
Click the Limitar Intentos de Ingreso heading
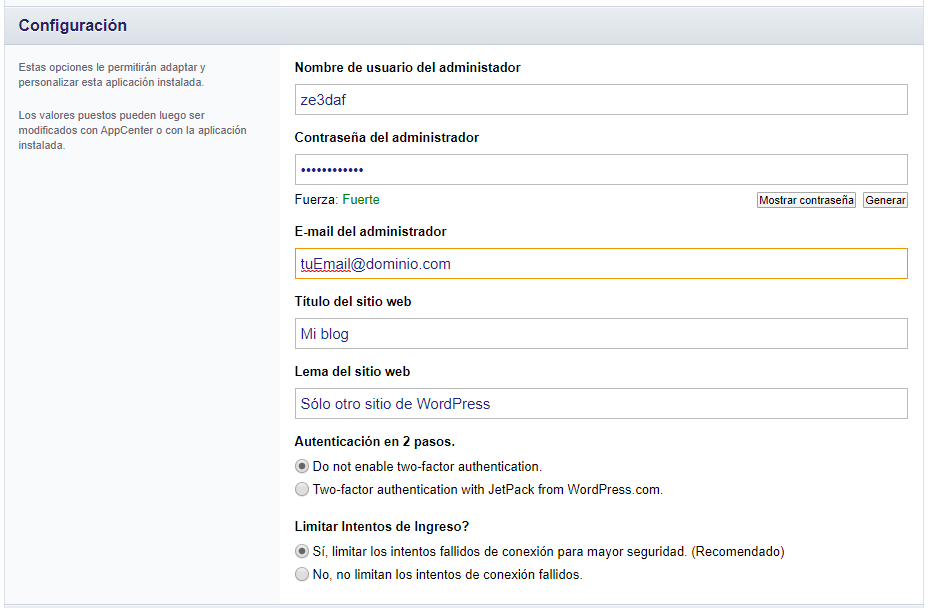coord(382,526)
